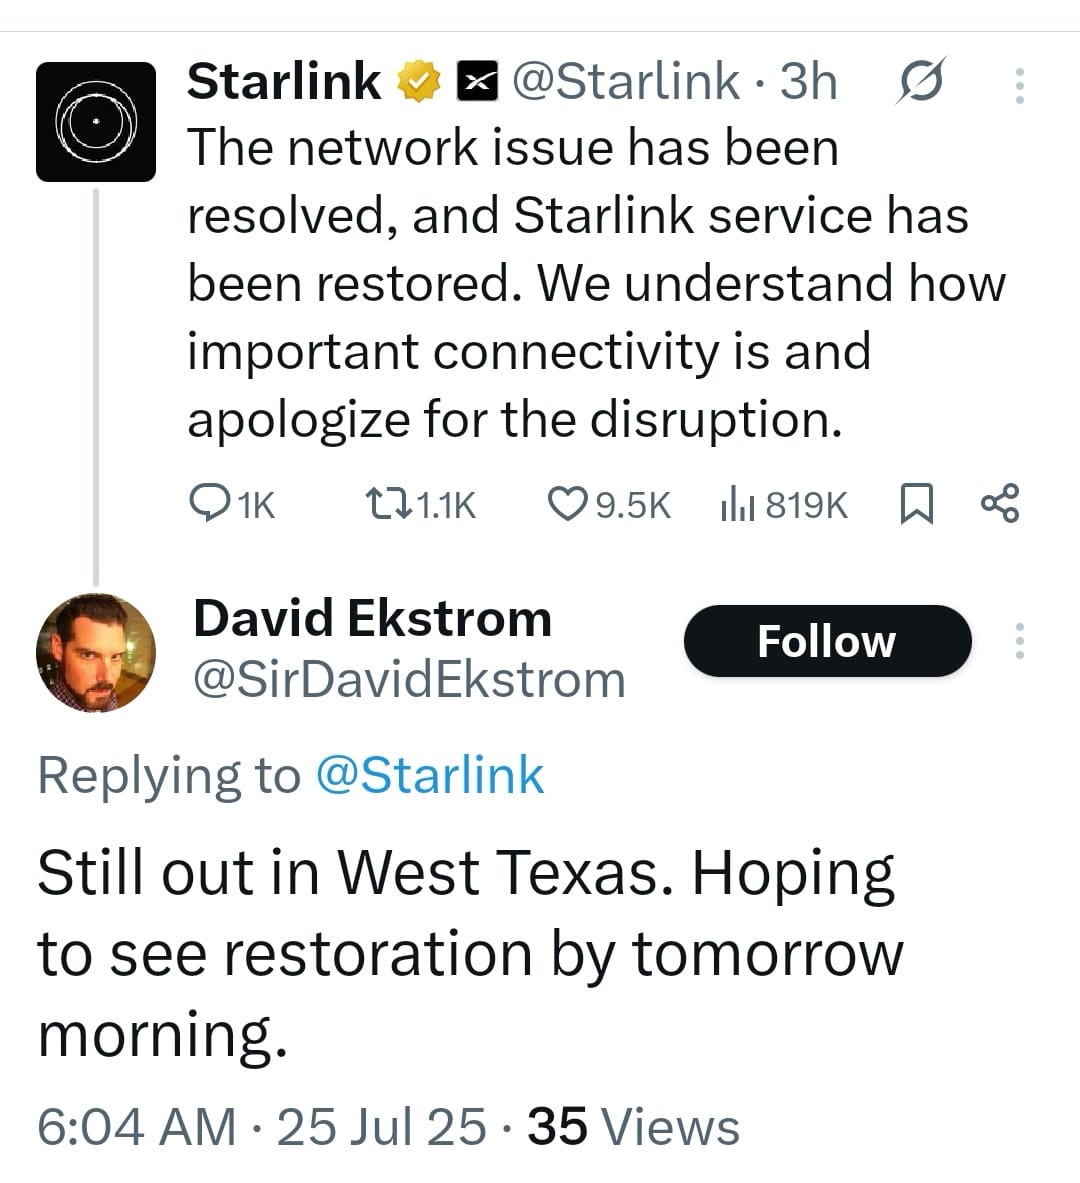Screen dimensions: 1080x1183
Task: Repost the Starlink tweet
Action: 387,504
